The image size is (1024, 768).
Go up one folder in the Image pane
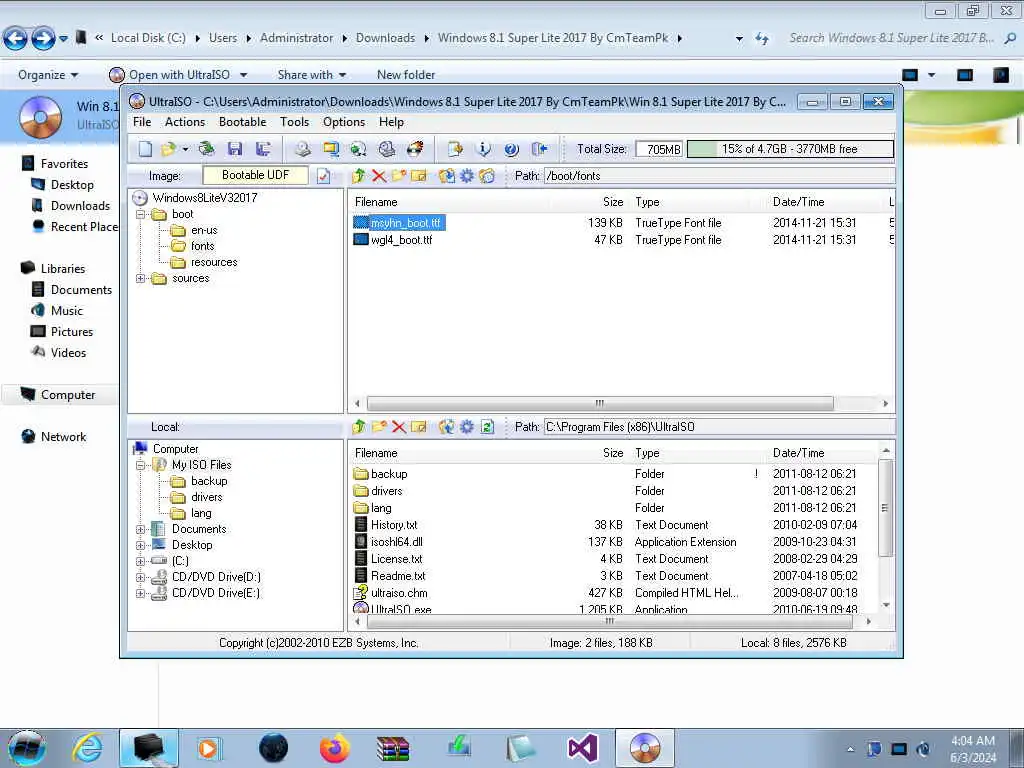click(359, 176)
